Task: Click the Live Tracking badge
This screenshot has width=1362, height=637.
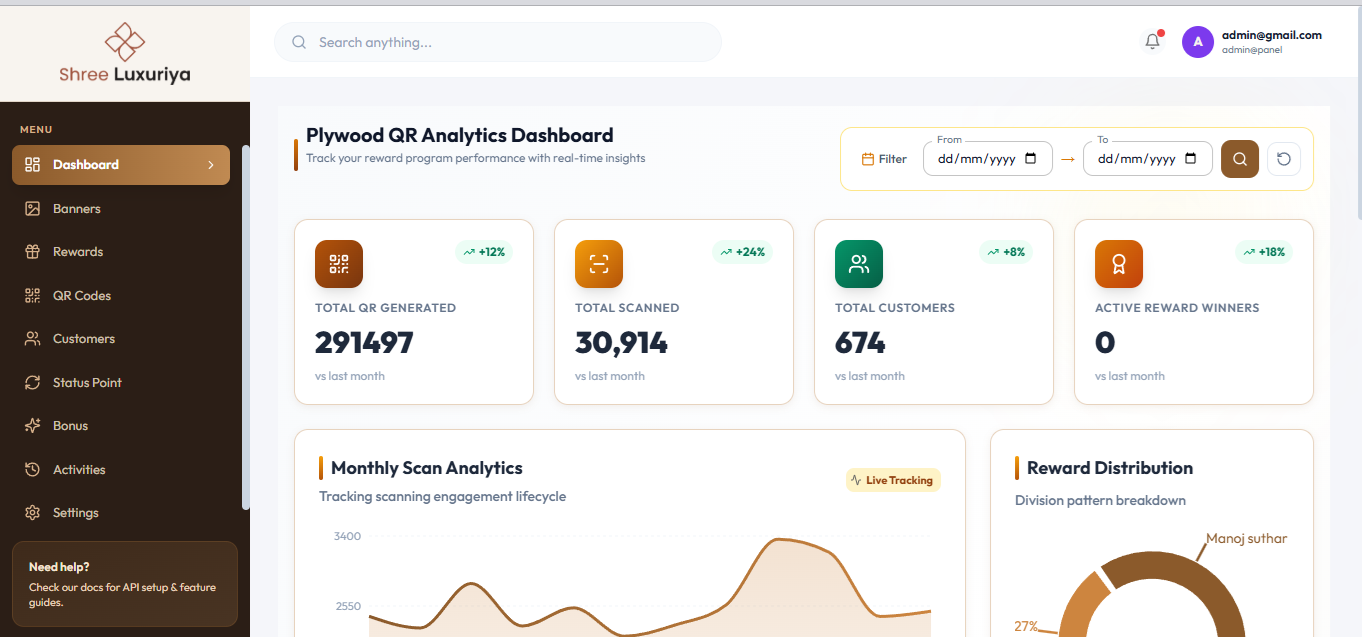Action: tap(893, 480)
